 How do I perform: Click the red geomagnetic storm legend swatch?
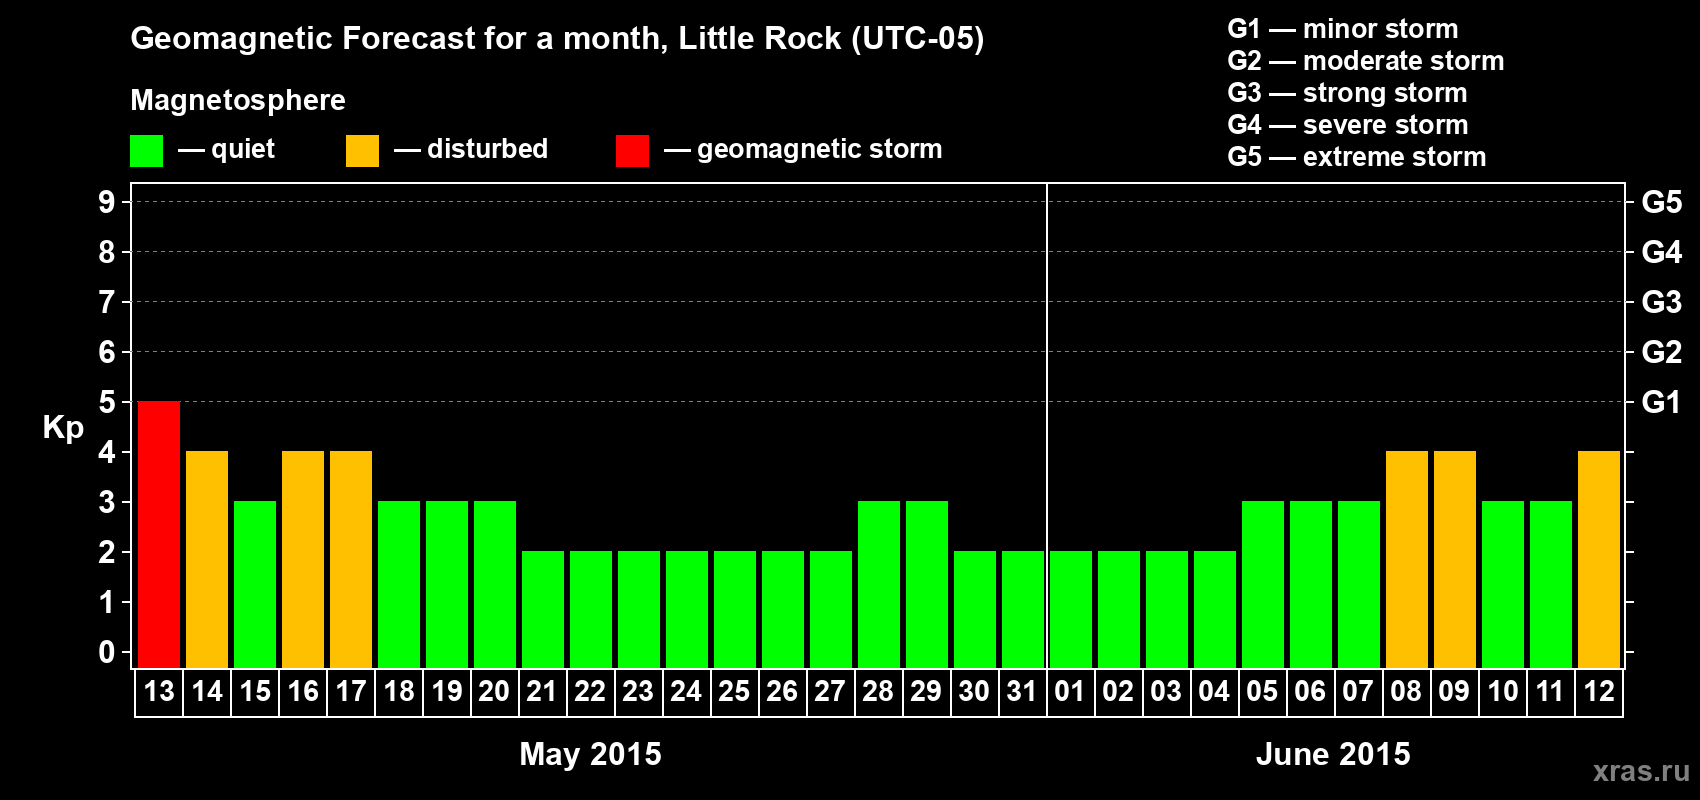(x=633, y=151)
